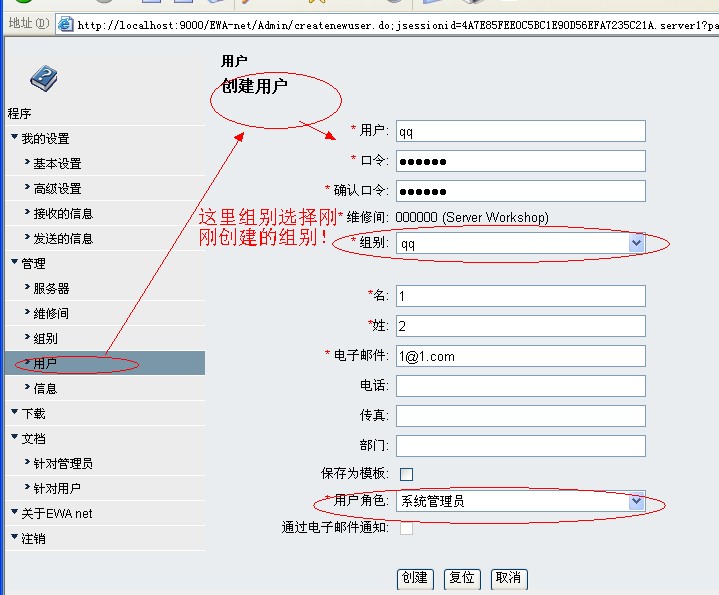Click into the 电话 input field
The image size is (719, 595).
coord(520,386)
